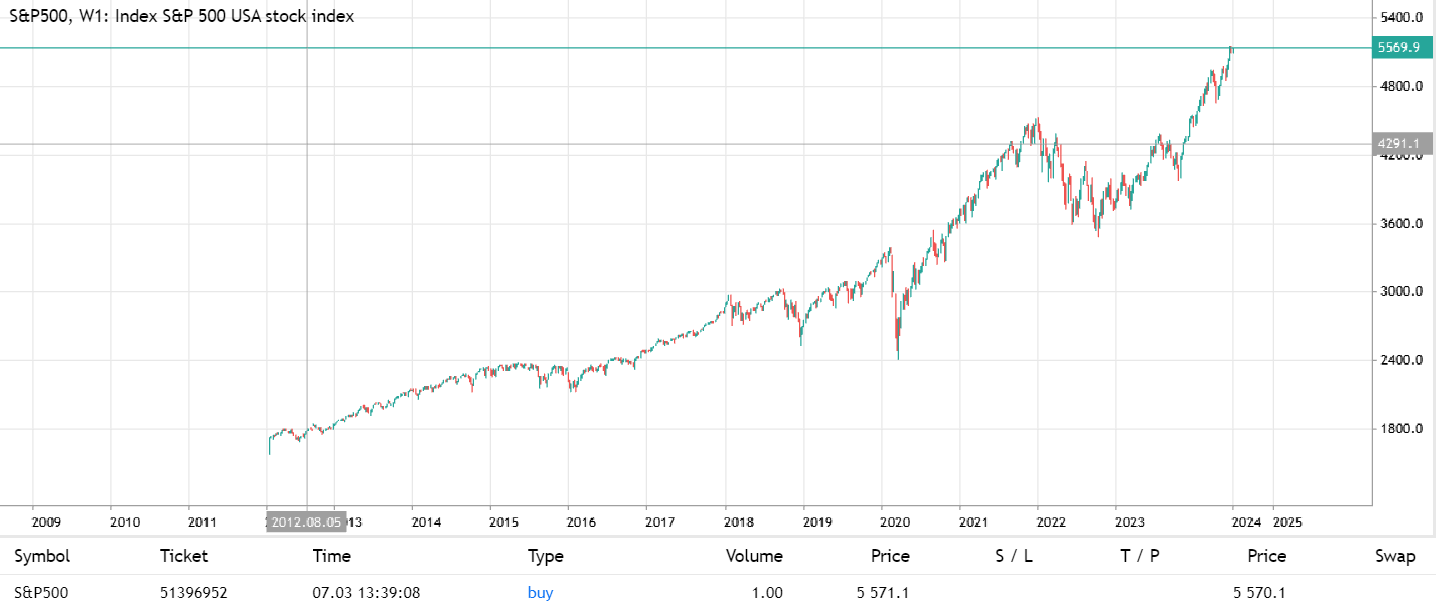Click the T / P column header
This screenshot has width=1436, height=609.
[1140, 557]
